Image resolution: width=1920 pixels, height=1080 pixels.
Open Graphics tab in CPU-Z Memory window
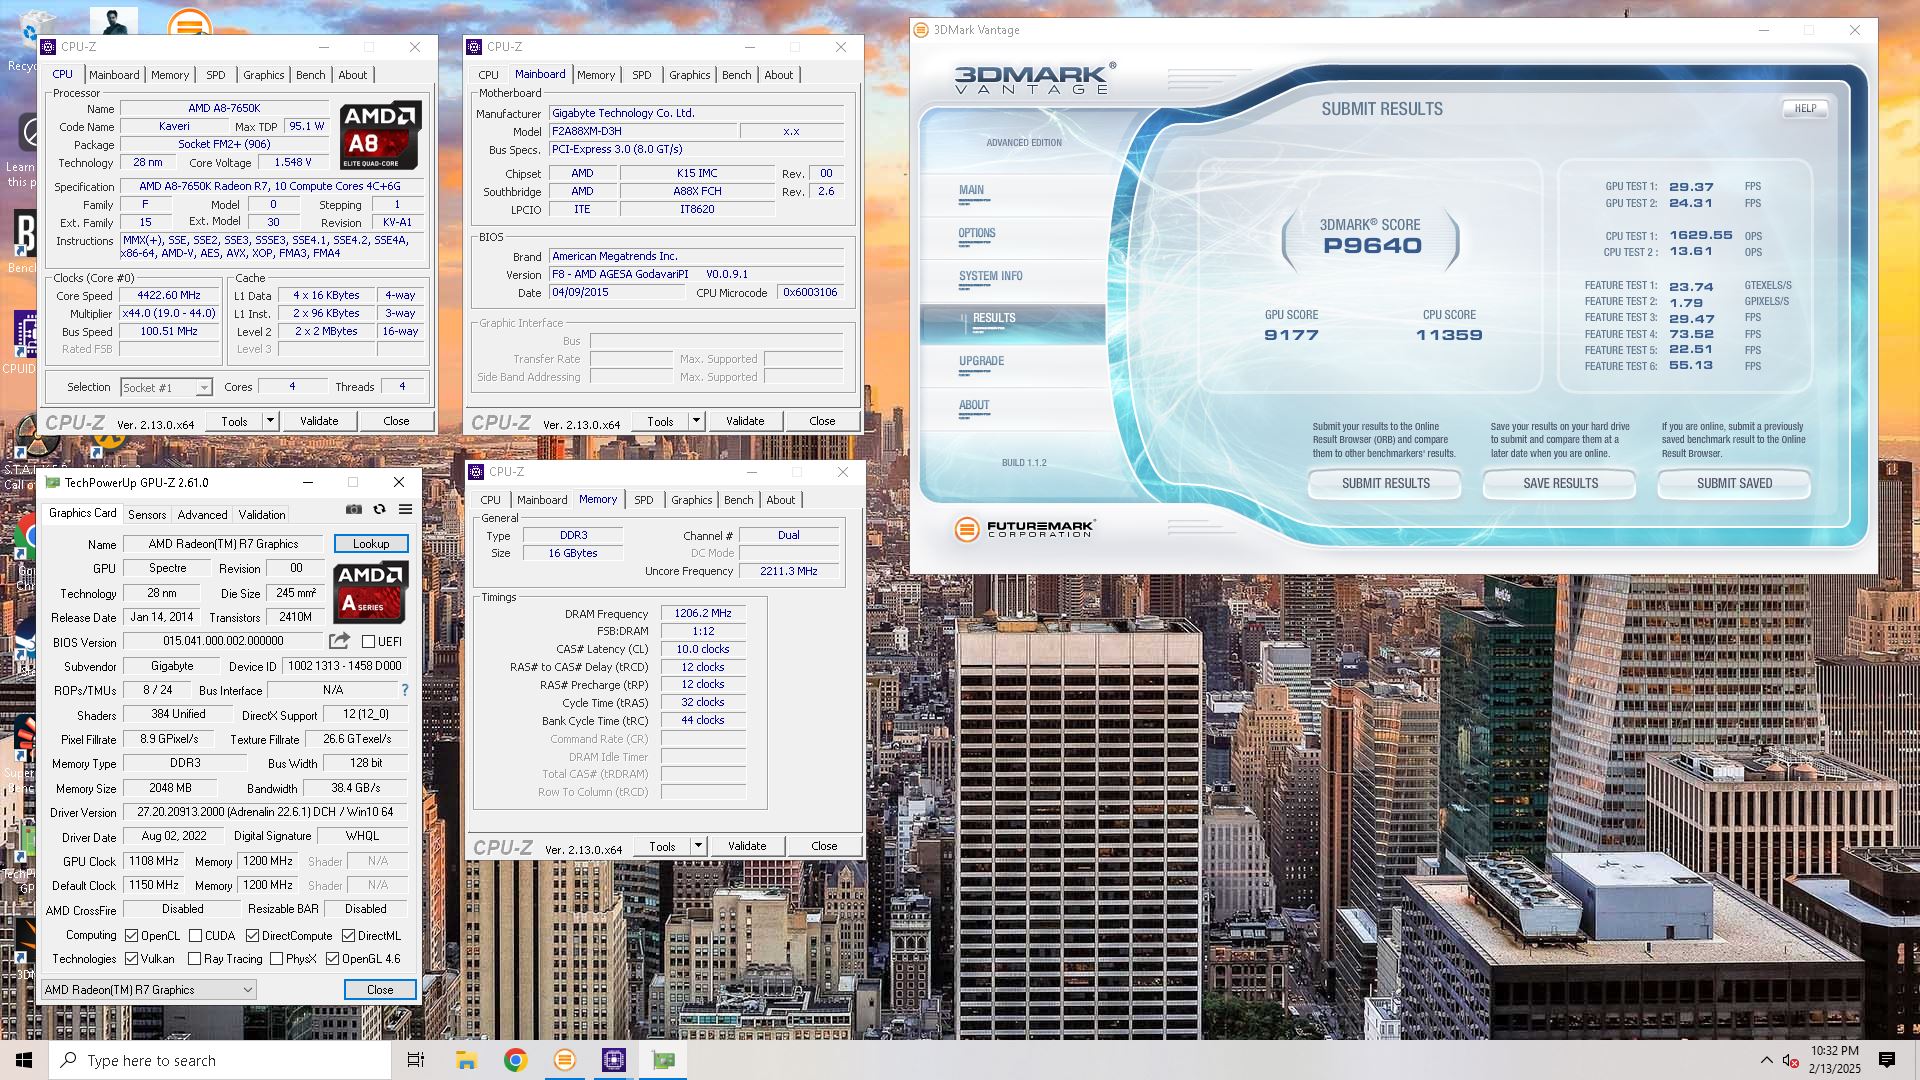click(692, 500)
